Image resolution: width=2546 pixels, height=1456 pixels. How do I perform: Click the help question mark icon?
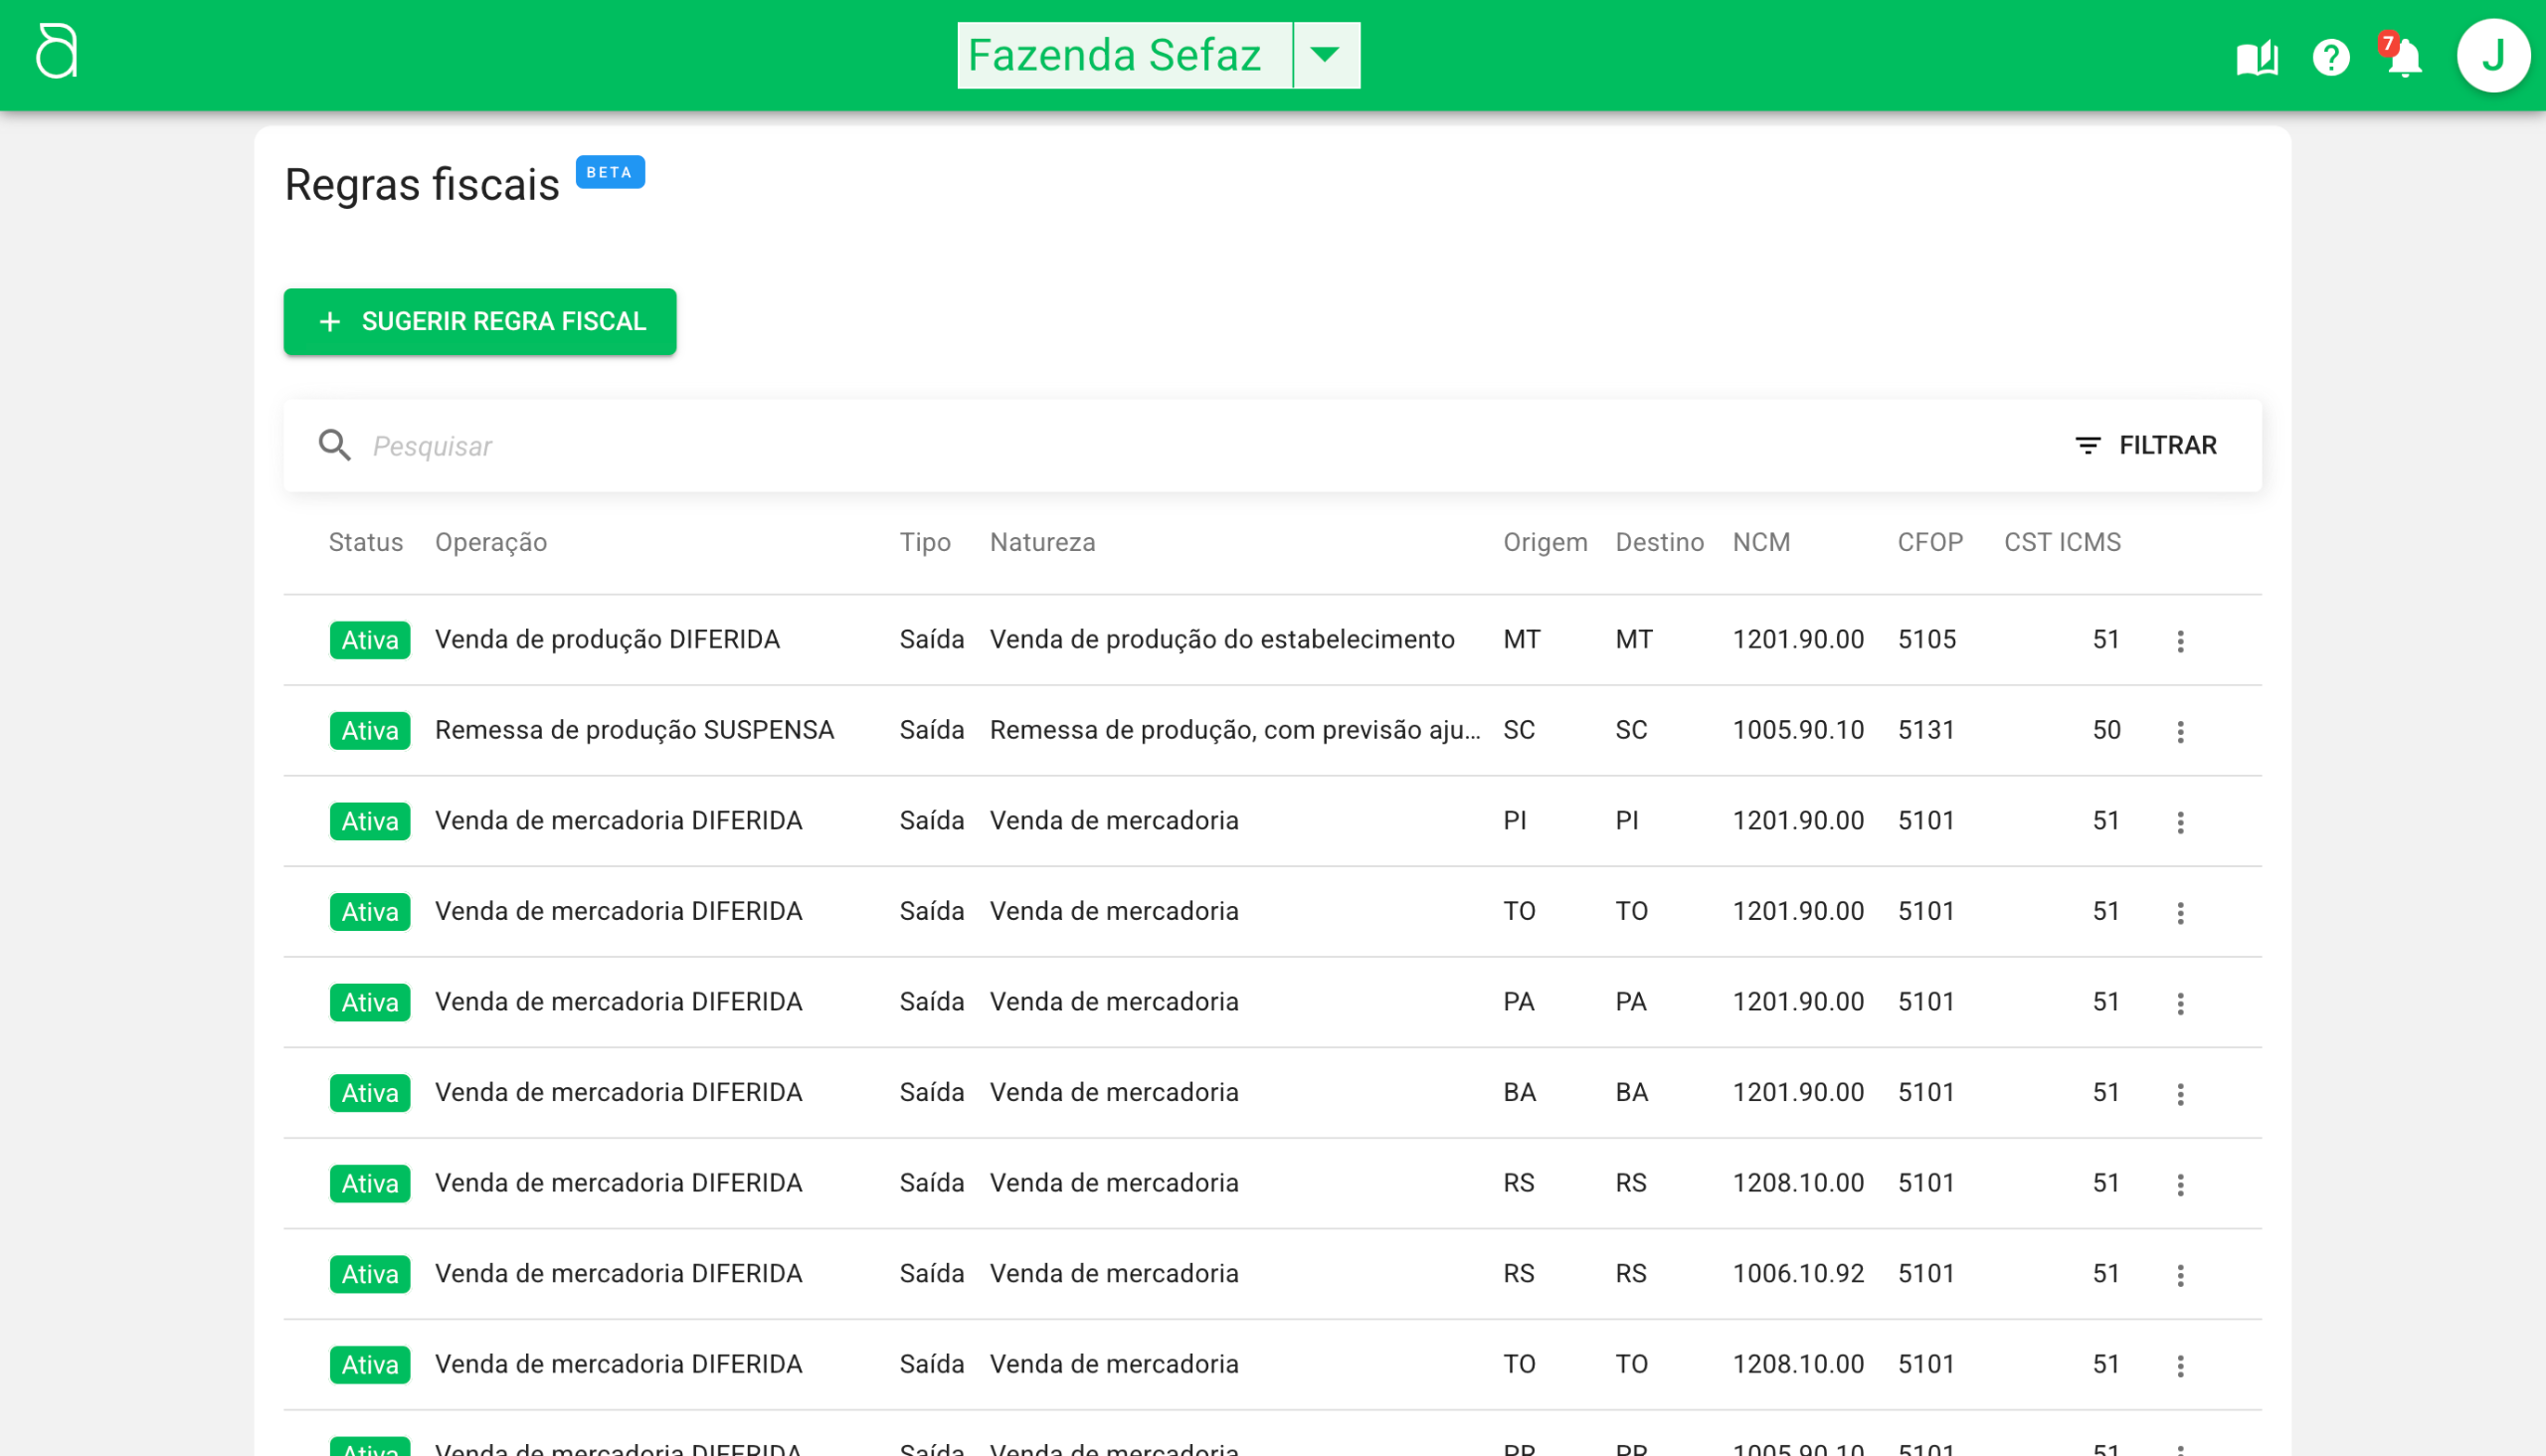point(2330,57)
